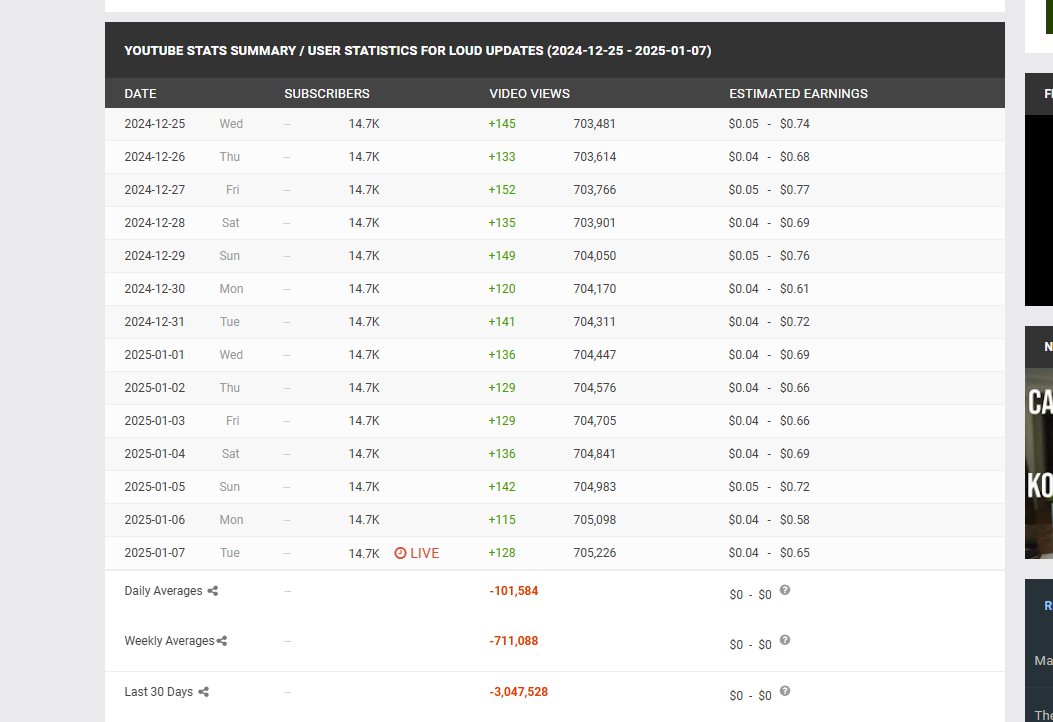Select the date 2025-01-02
The image size is (1053, 722).
154,388
